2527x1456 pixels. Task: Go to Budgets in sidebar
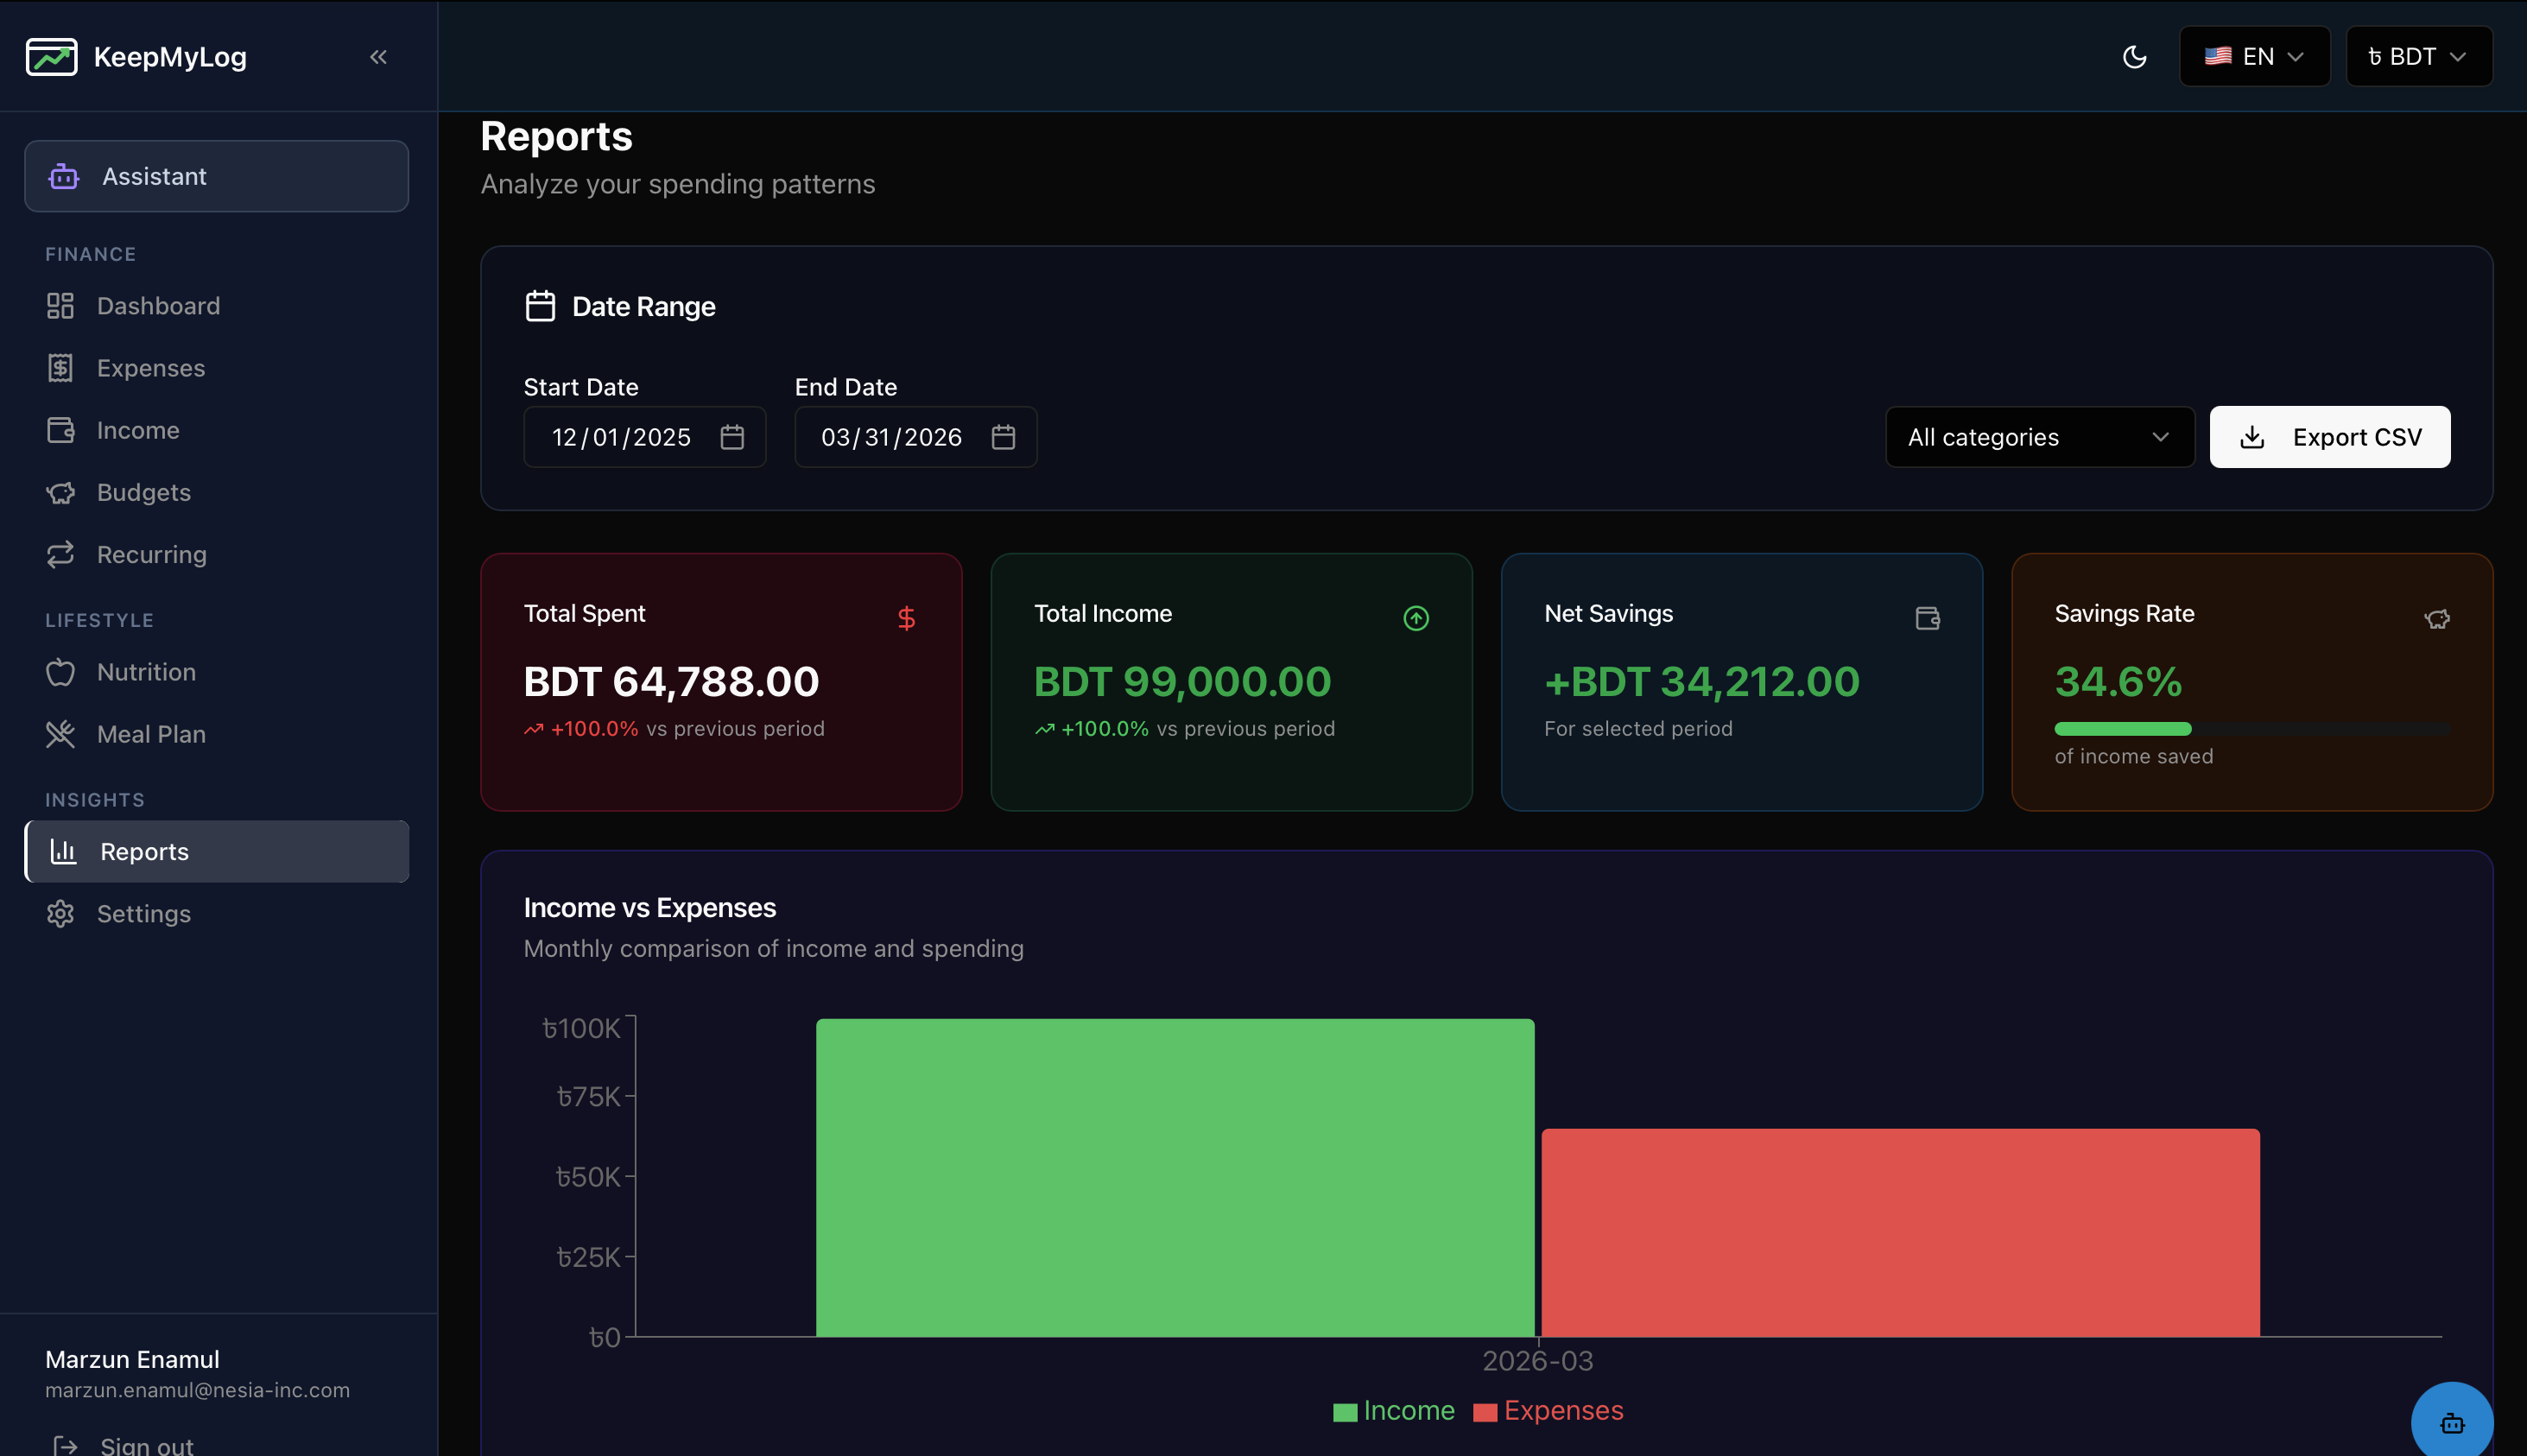[144, 493]
